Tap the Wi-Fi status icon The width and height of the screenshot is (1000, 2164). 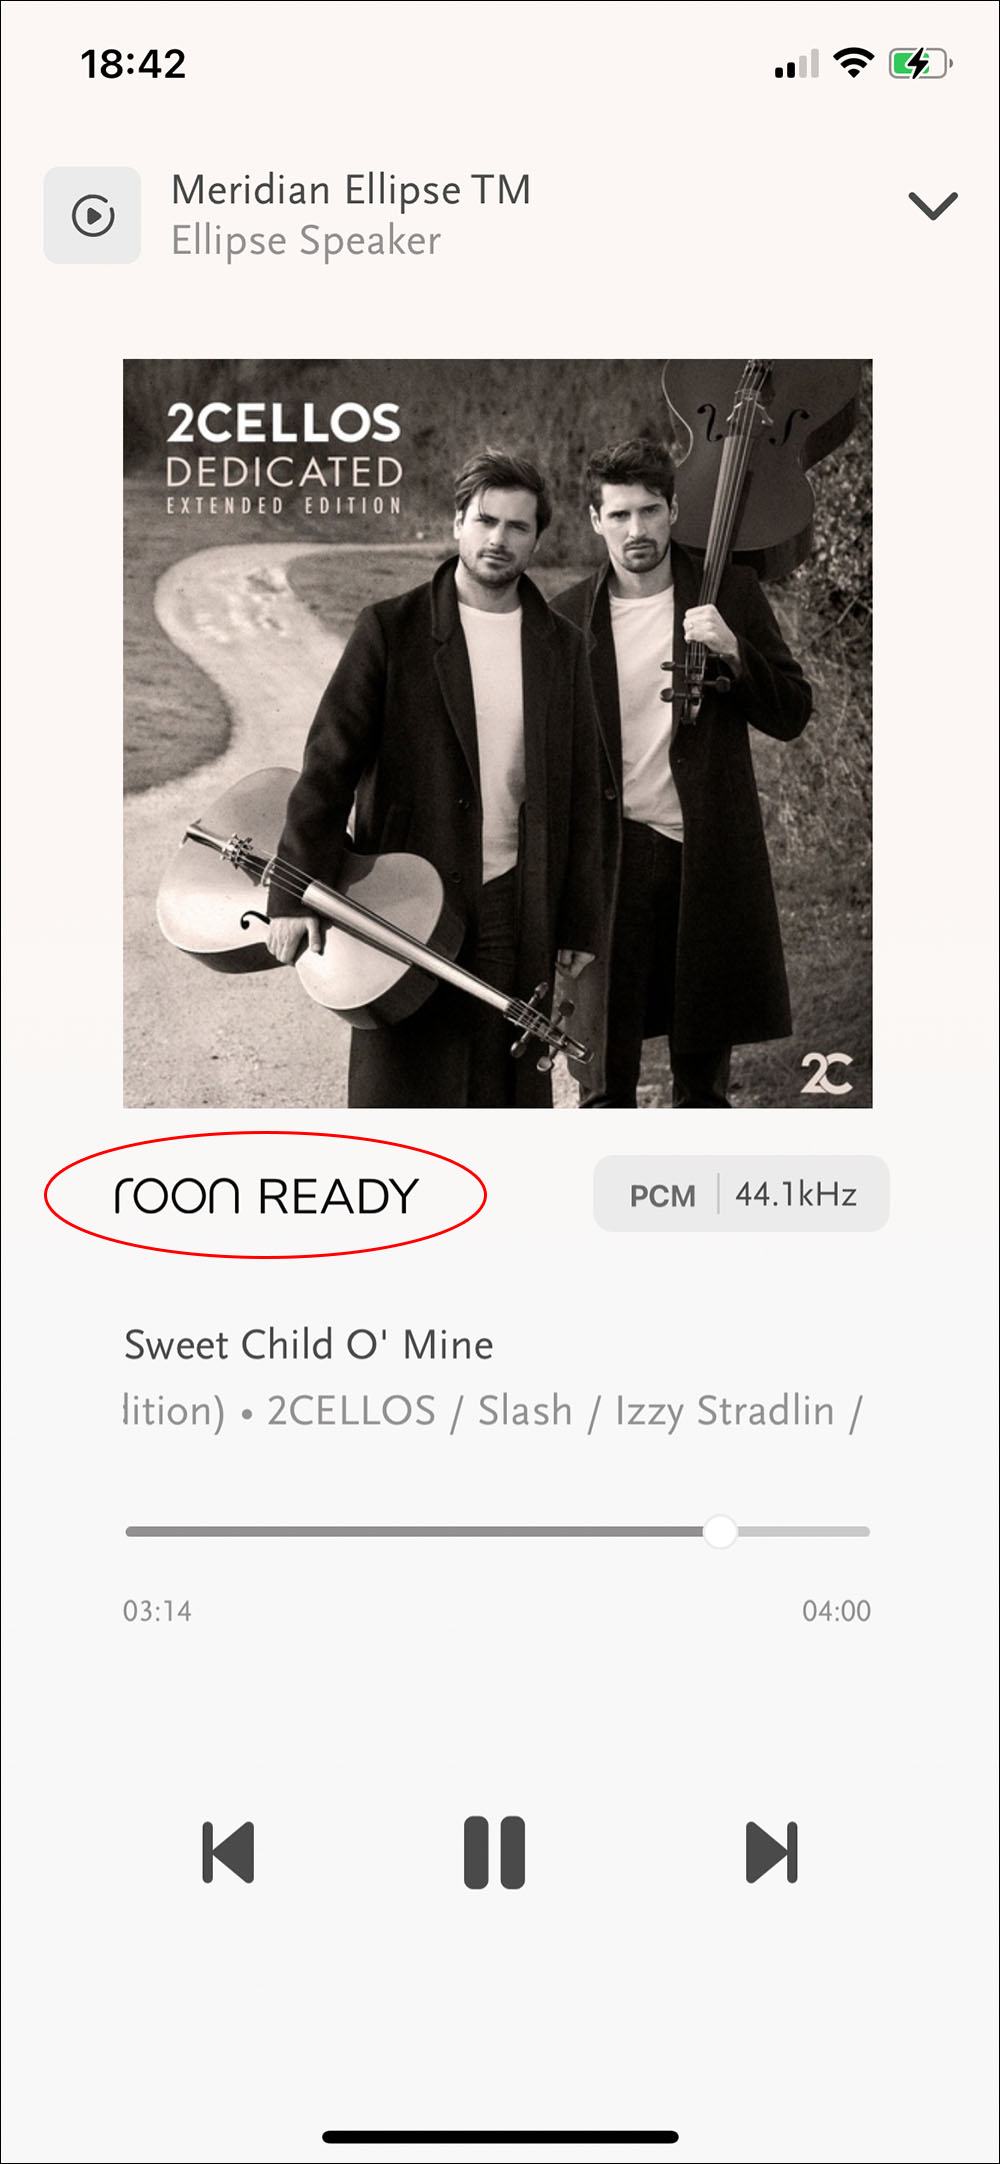coord(853,63)
